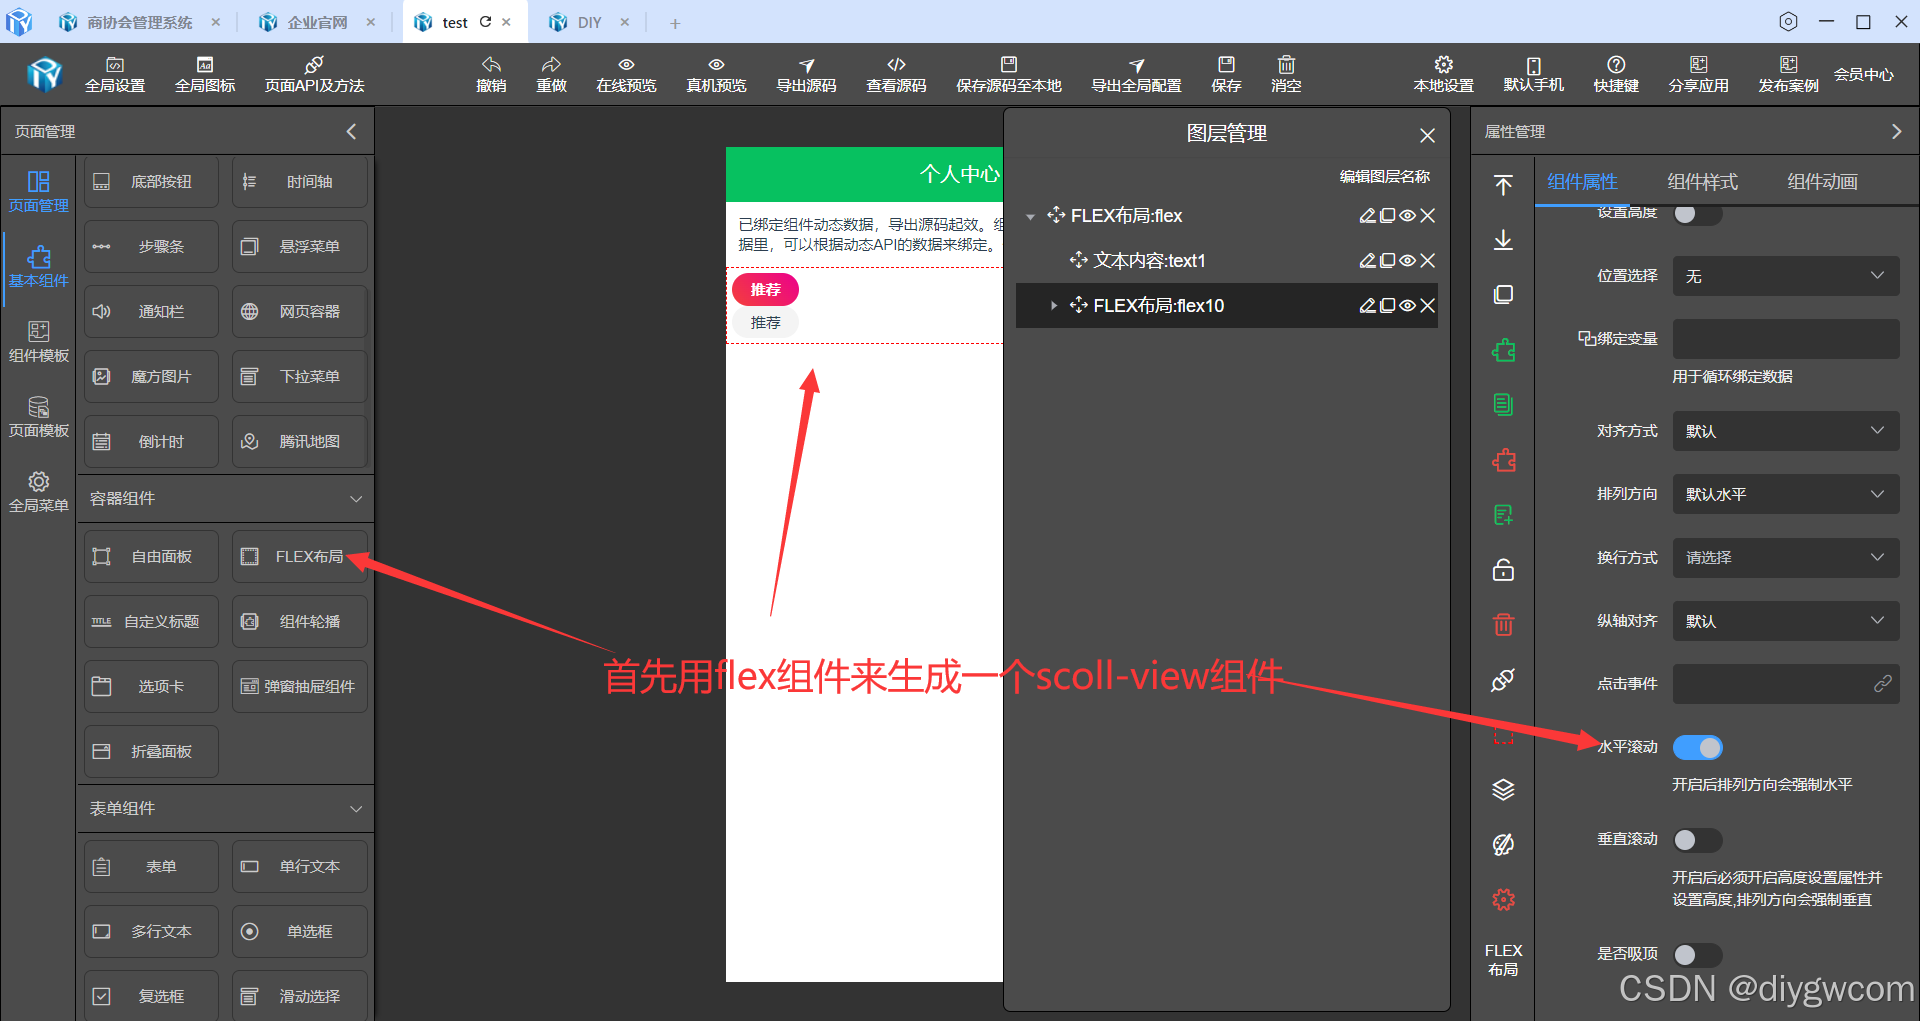Open 全局设置 global settings

[x=115, y=75]
